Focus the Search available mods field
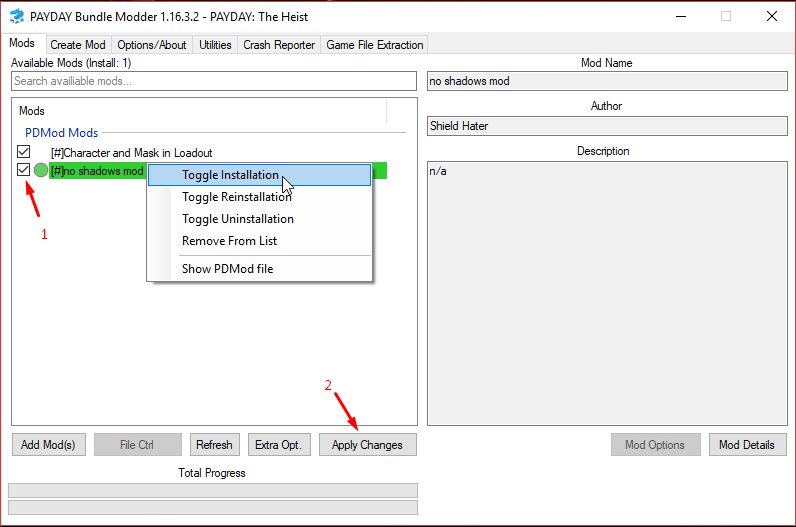The height and width of the screenshot is (527, 796). [214, 81]
